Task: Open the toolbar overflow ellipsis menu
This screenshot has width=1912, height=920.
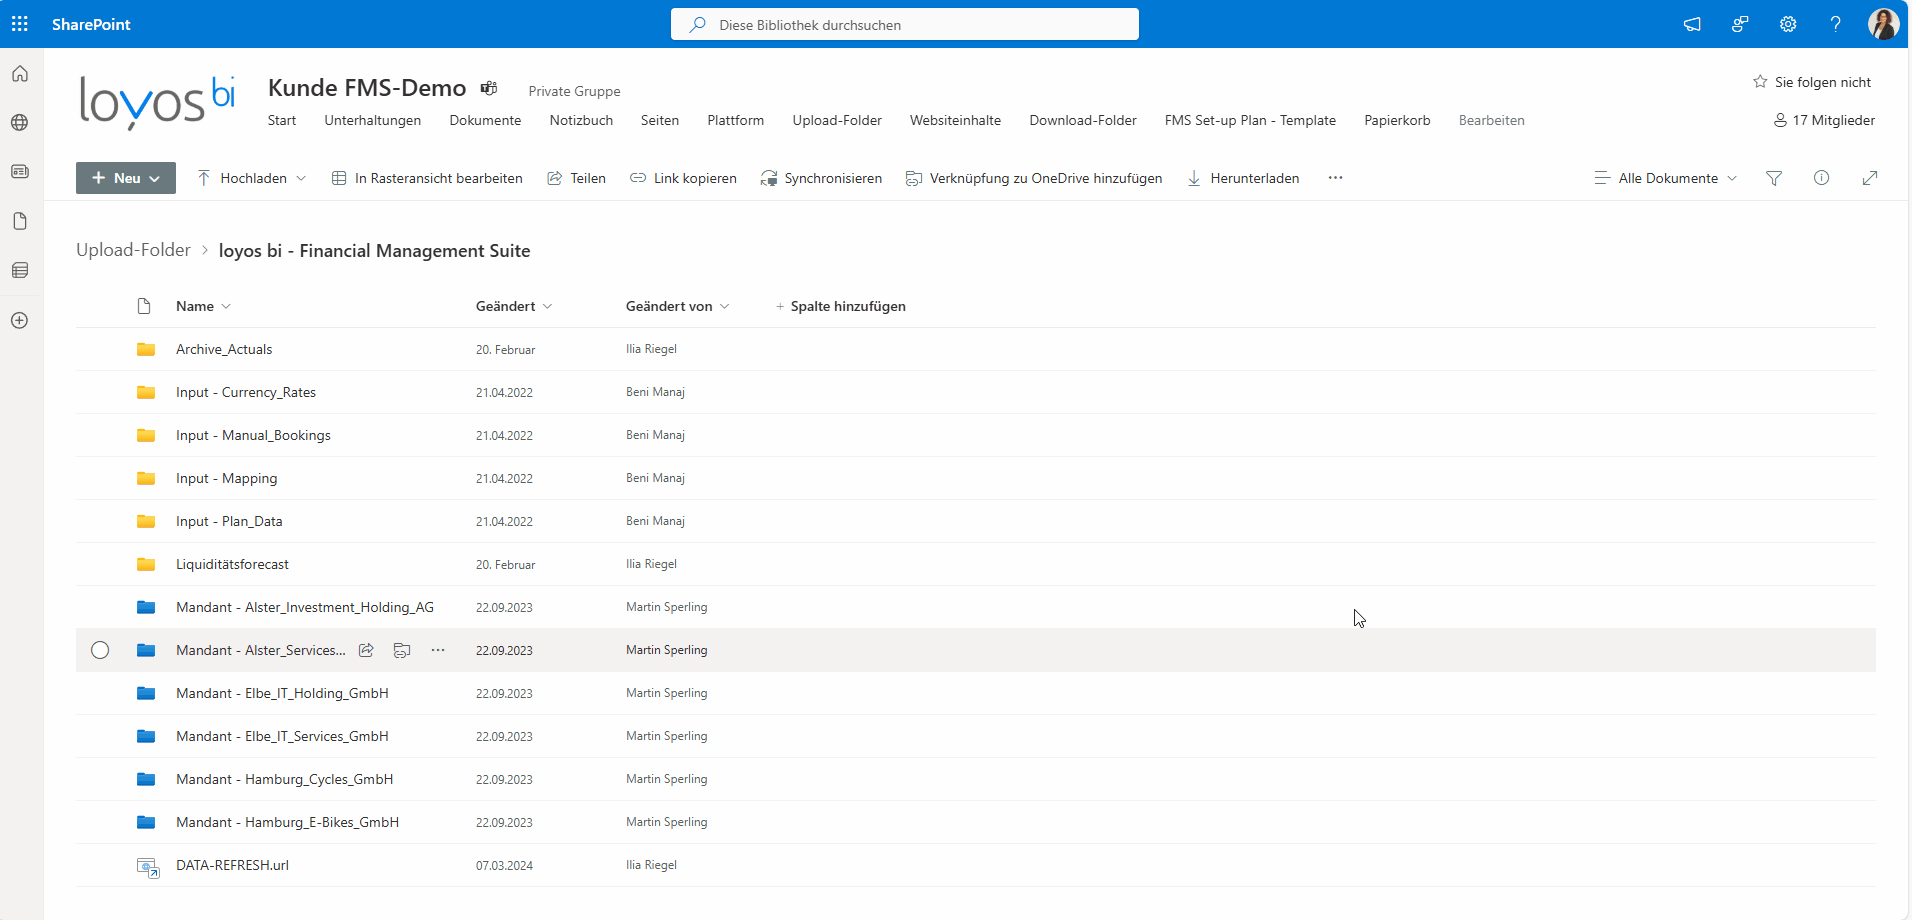Action: click(1336, 178)
